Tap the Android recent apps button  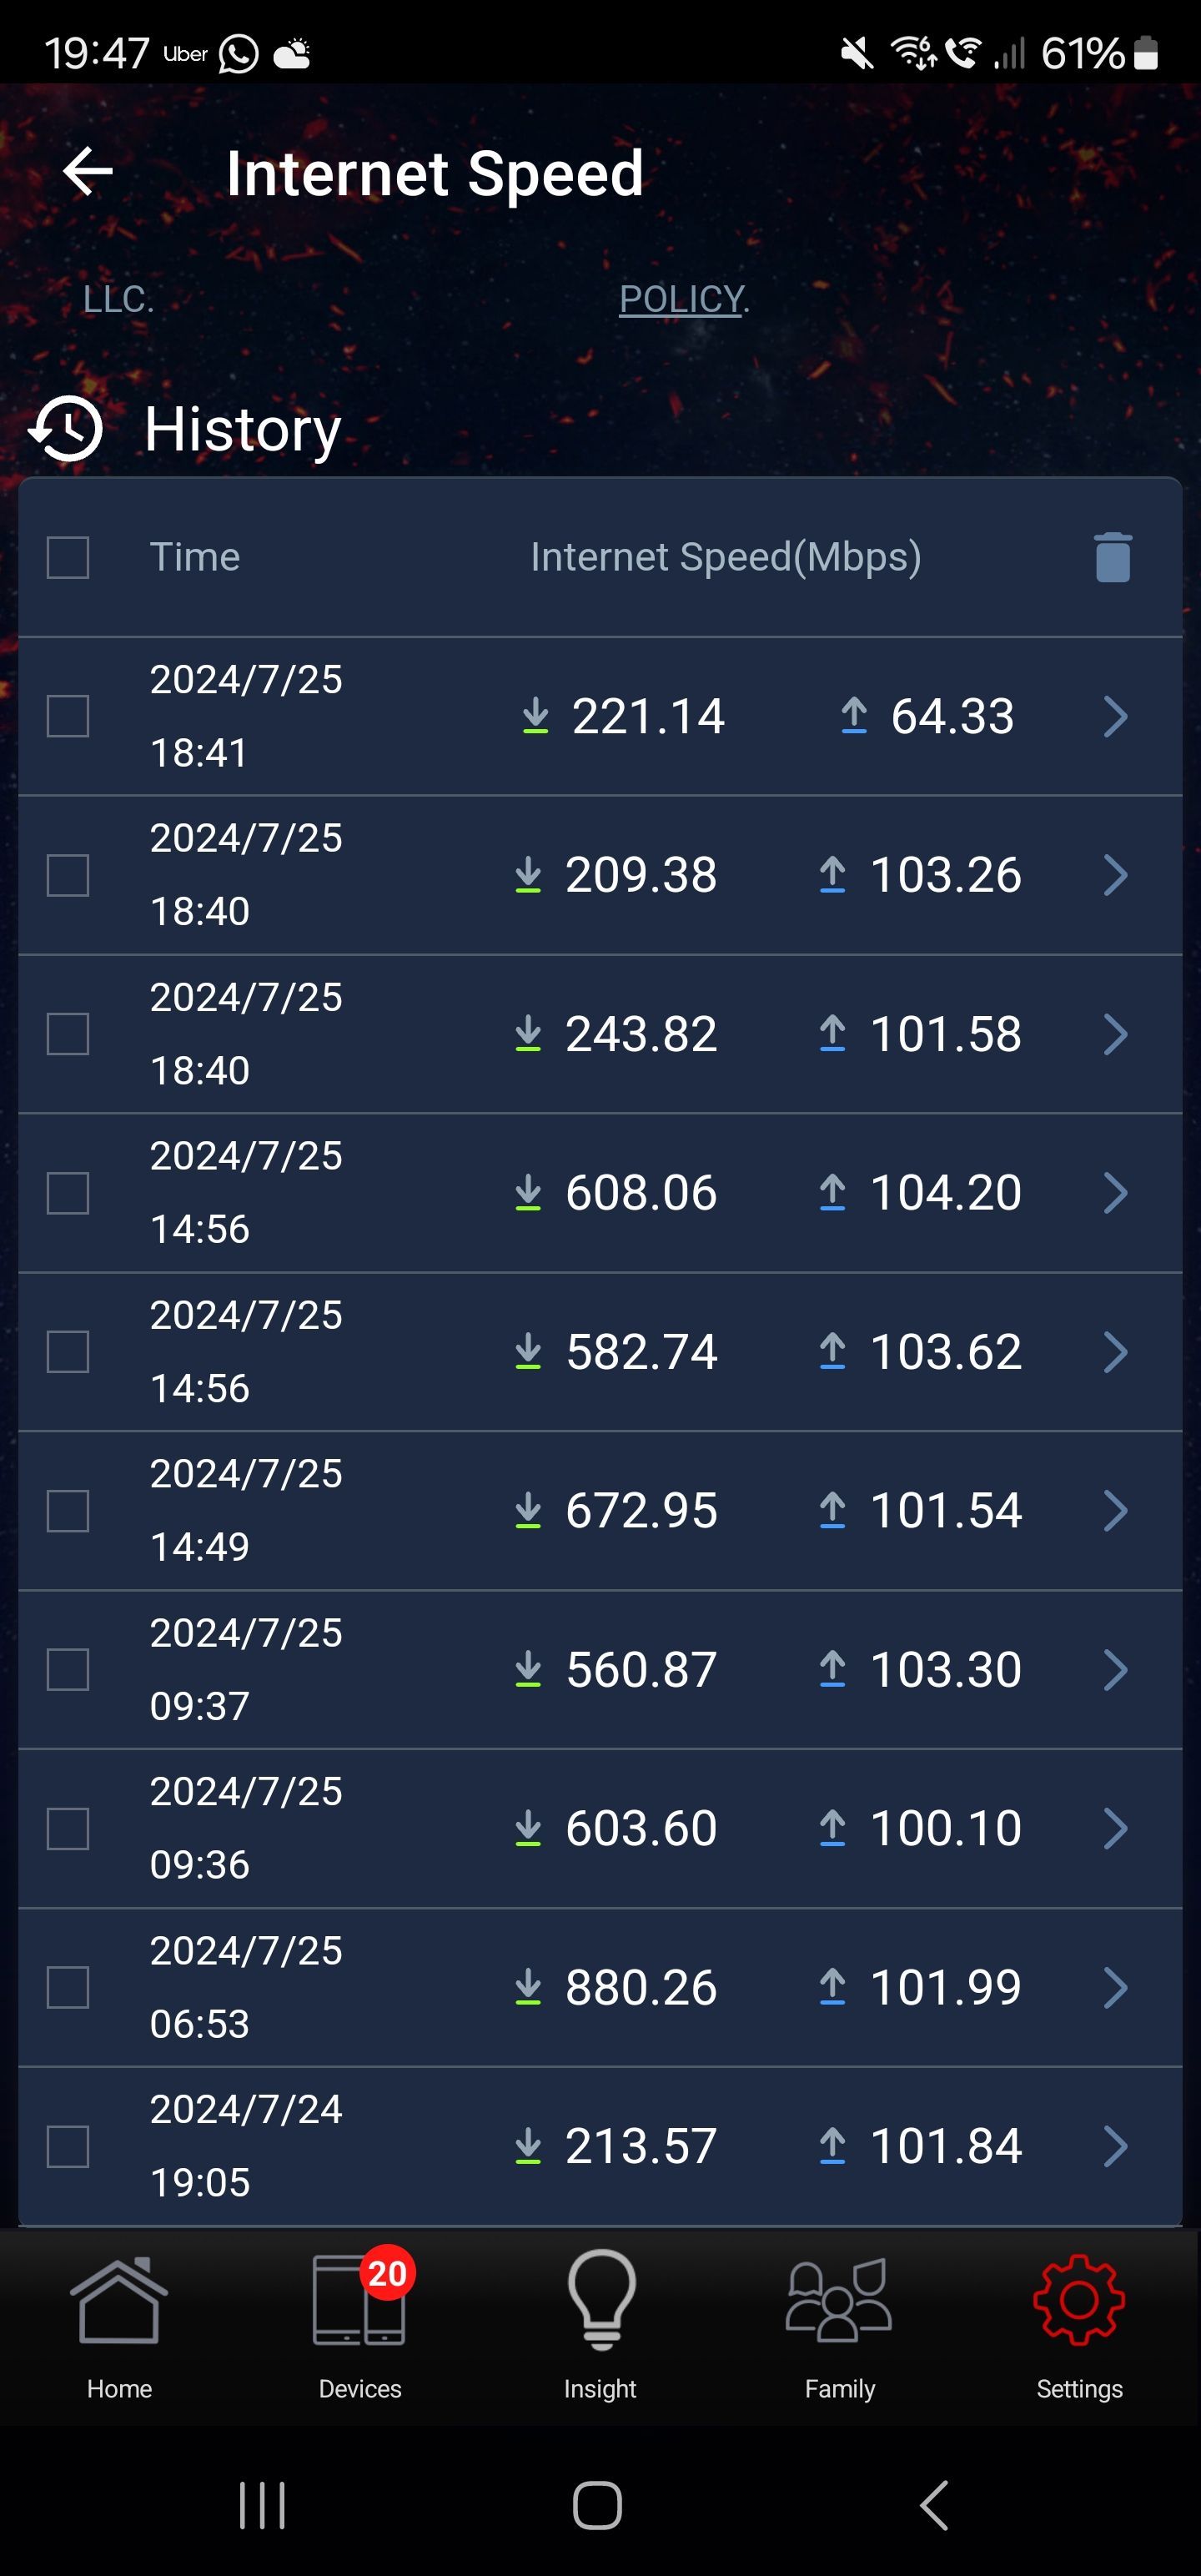coord(262,2504)
